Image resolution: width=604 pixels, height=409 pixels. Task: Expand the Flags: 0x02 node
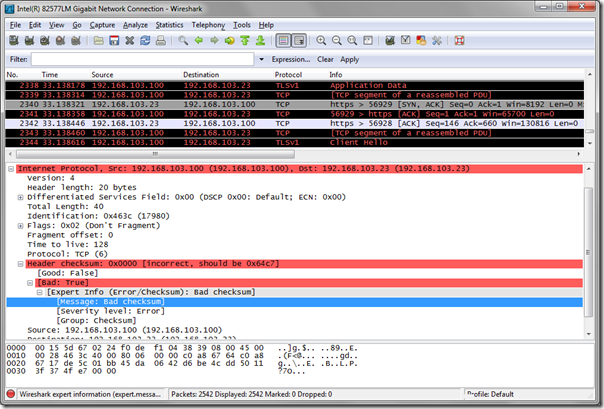tap(20, 226)
